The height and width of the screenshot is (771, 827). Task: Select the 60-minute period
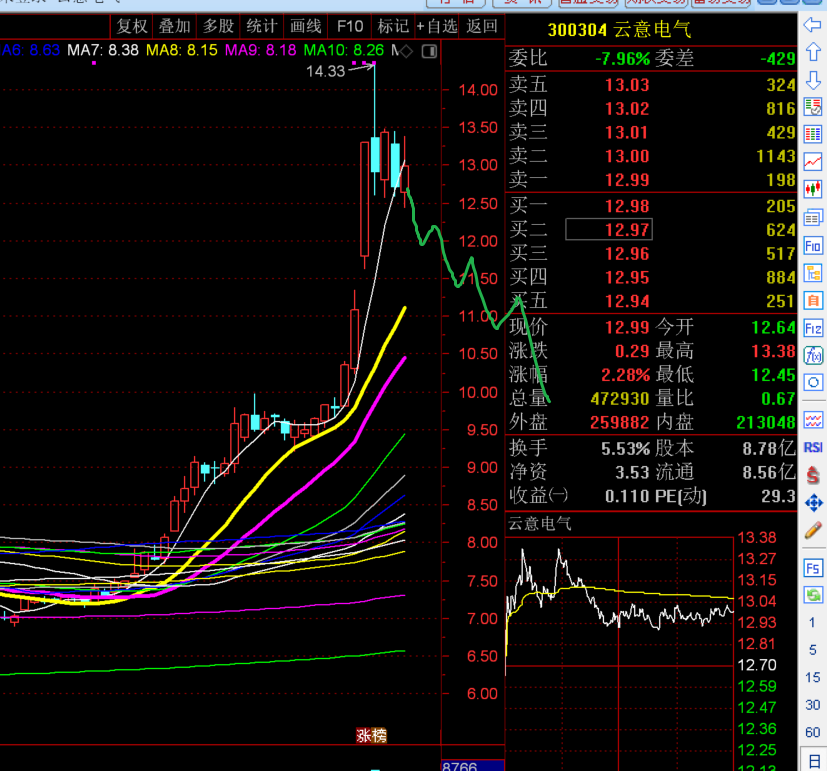[812, 733]
